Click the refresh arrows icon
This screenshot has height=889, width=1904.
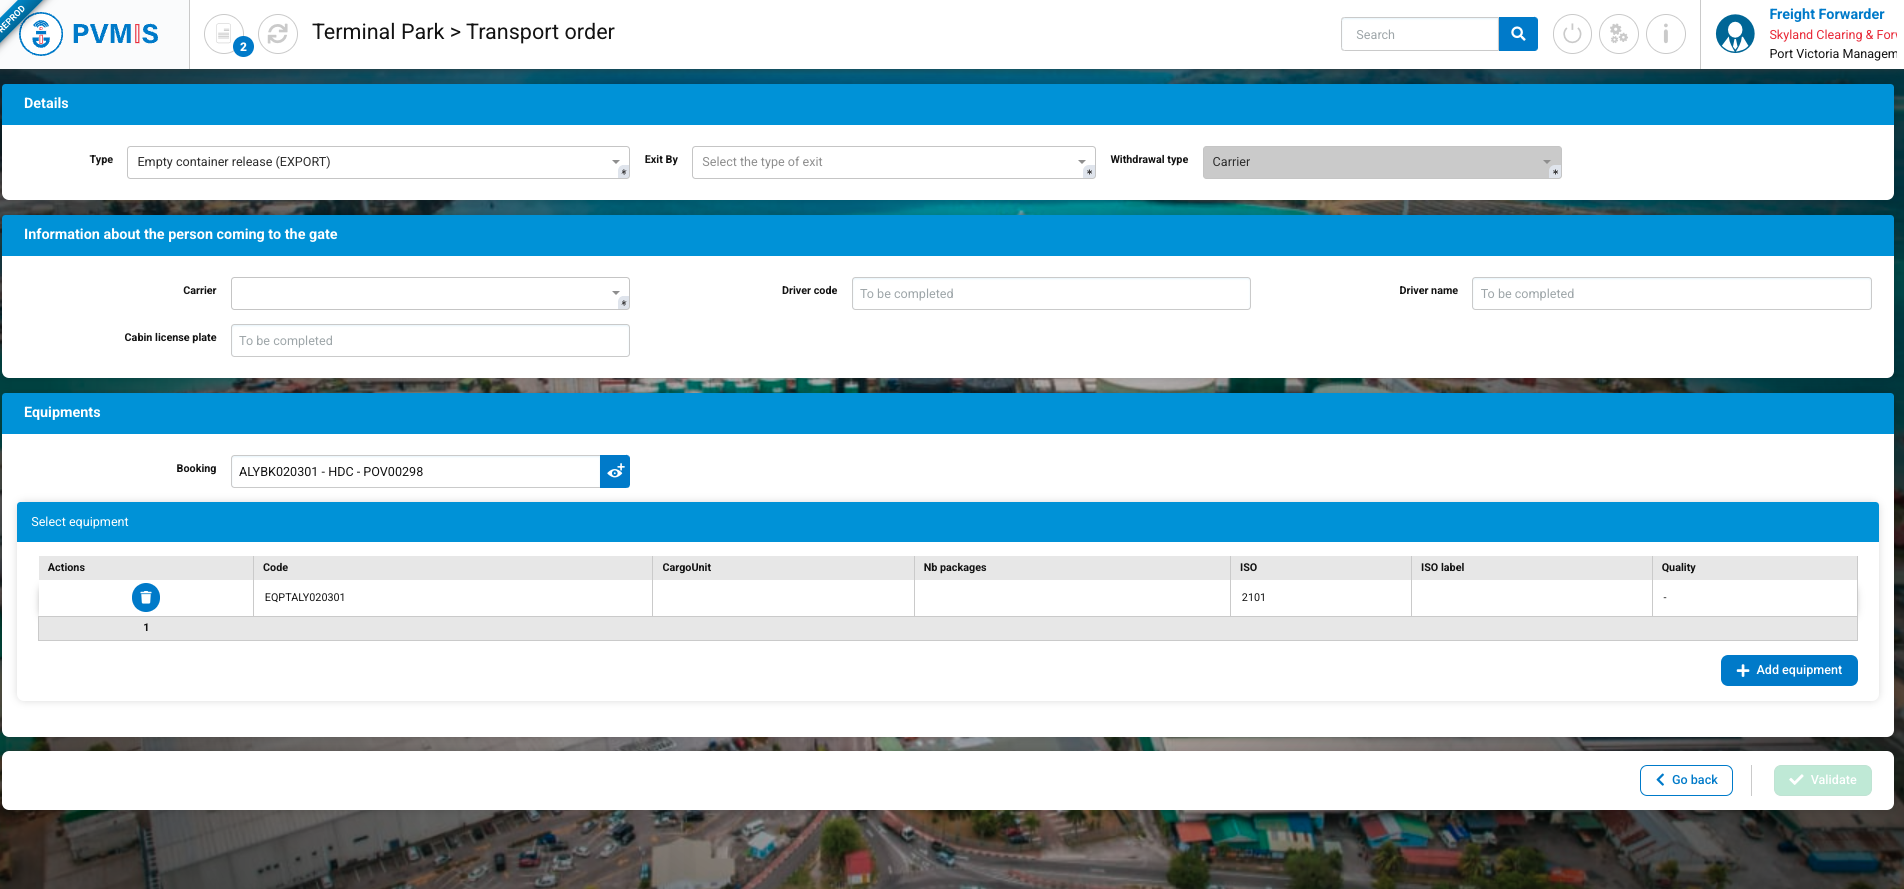pyautogui.click(x=278, y=34)
